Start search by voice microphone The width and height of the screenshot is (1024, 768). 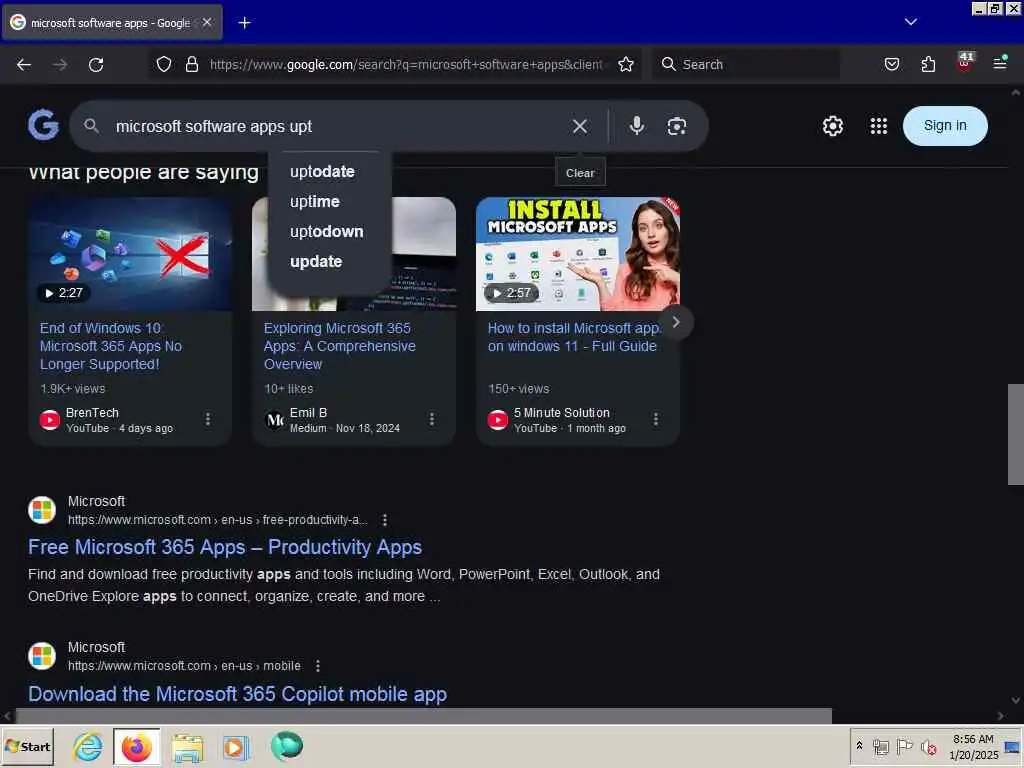[637, 125]
